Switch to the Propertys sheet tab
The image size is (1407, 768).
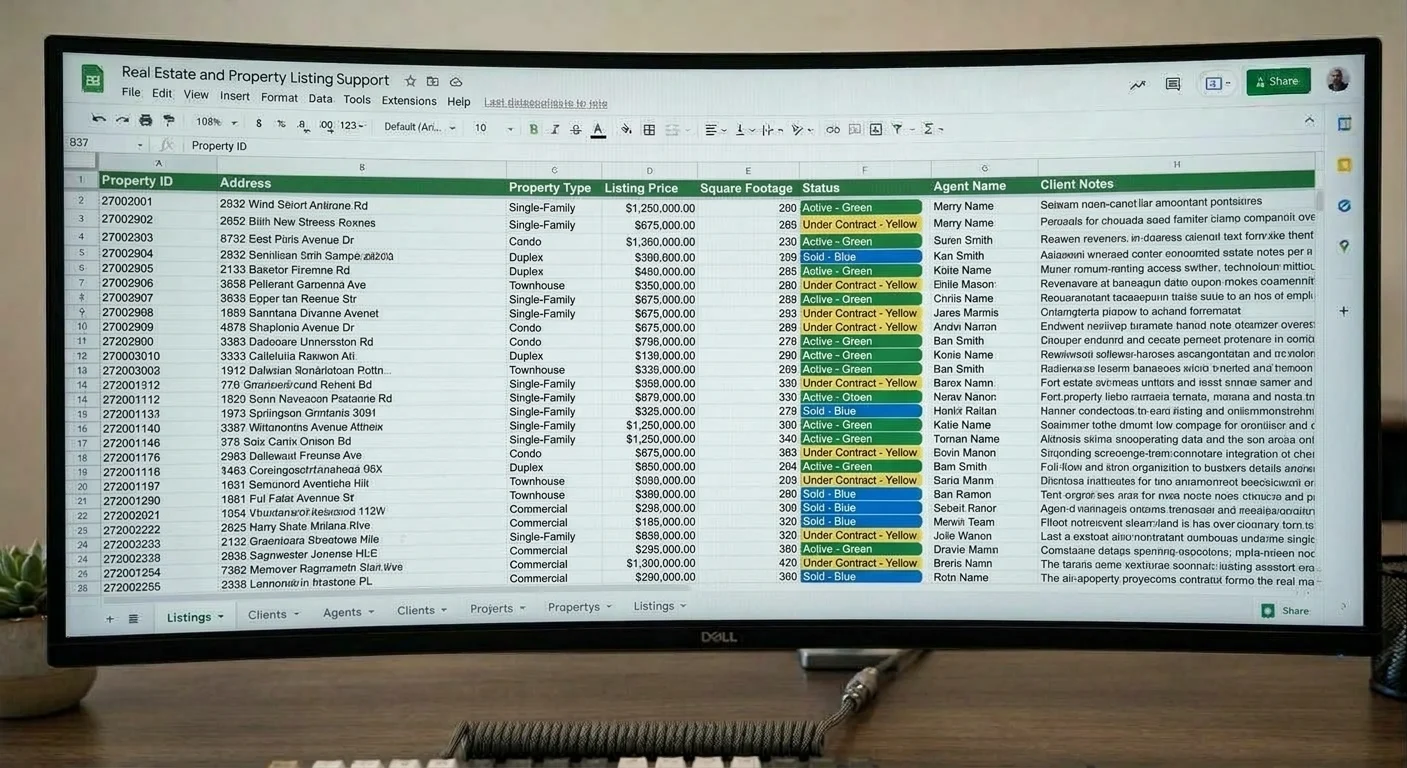coord(580,607)
